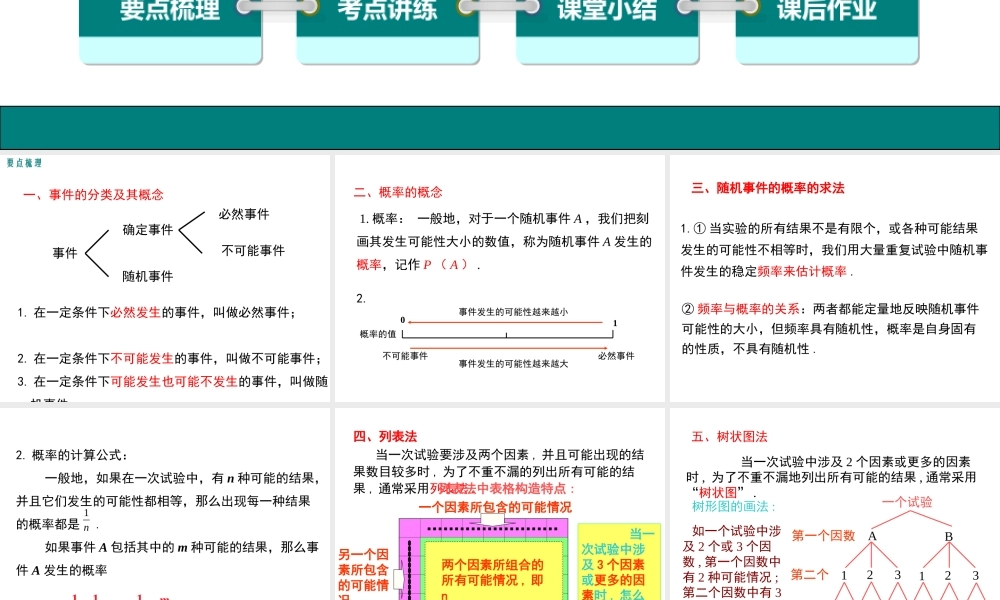Select the 树状图法 slide thumbnail

click(x=835, y=504)
